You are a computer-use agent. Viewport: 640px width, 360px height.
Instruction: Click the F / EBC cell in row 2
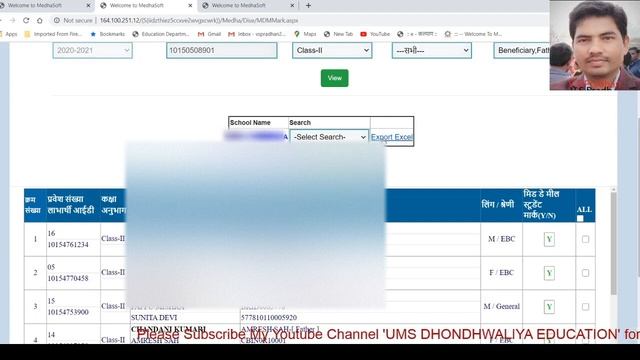pyautogui.click(x=502, y=273)
